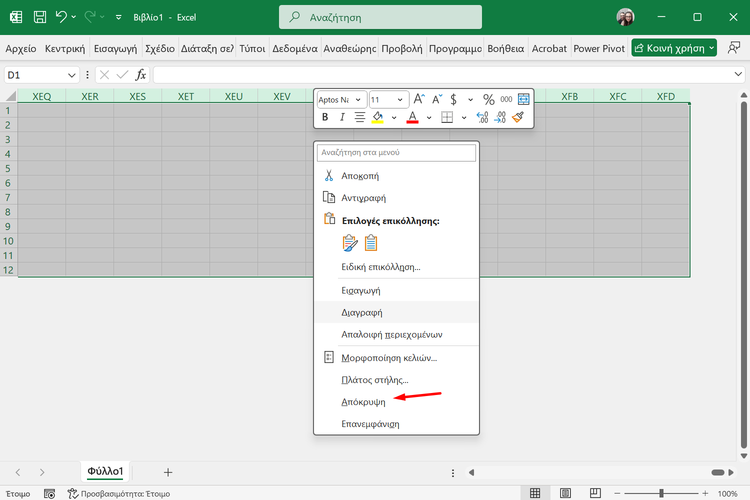
Task: Click the Merge and Center icon
Action: point(523,99)
